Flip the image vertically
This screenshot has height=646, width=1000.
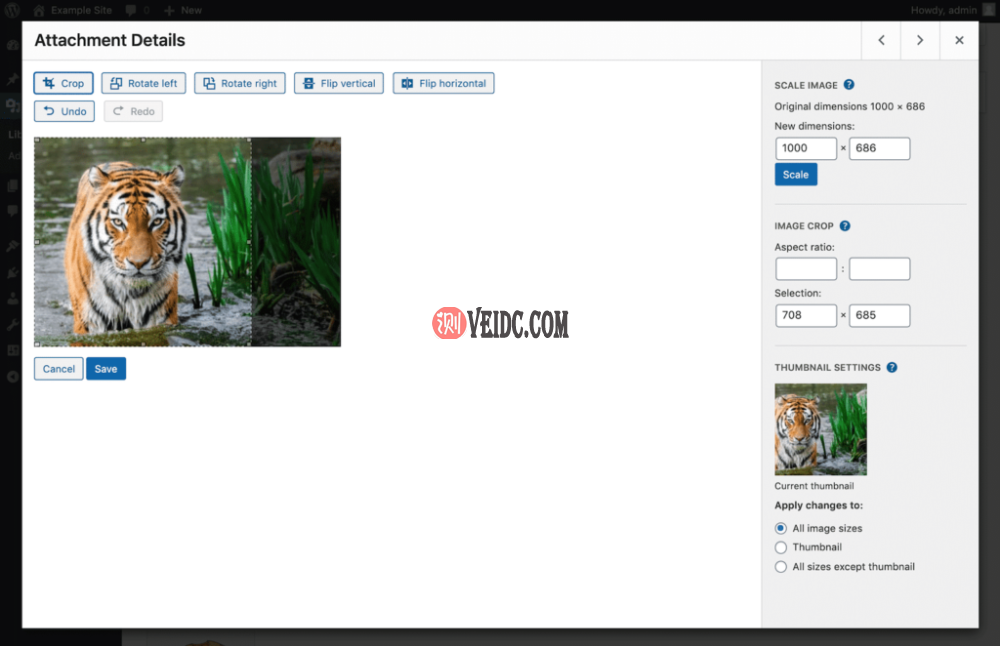pos(339,83)
